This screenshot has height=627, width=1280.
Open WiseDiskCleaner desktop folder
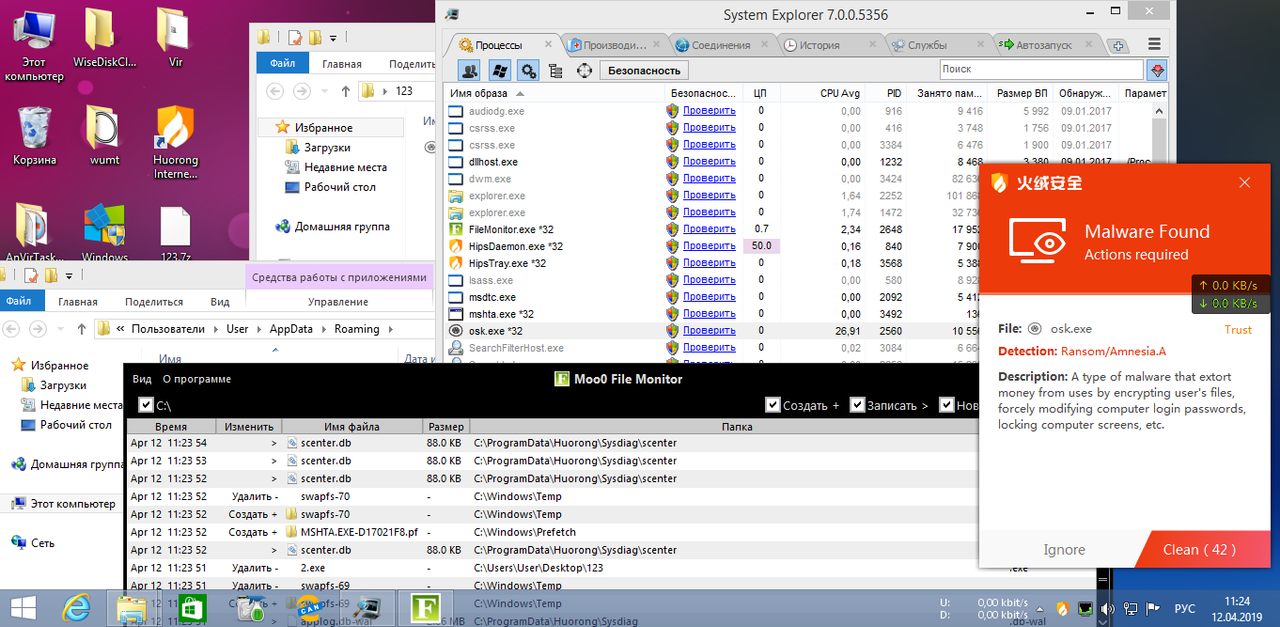[x=104, y=37]
